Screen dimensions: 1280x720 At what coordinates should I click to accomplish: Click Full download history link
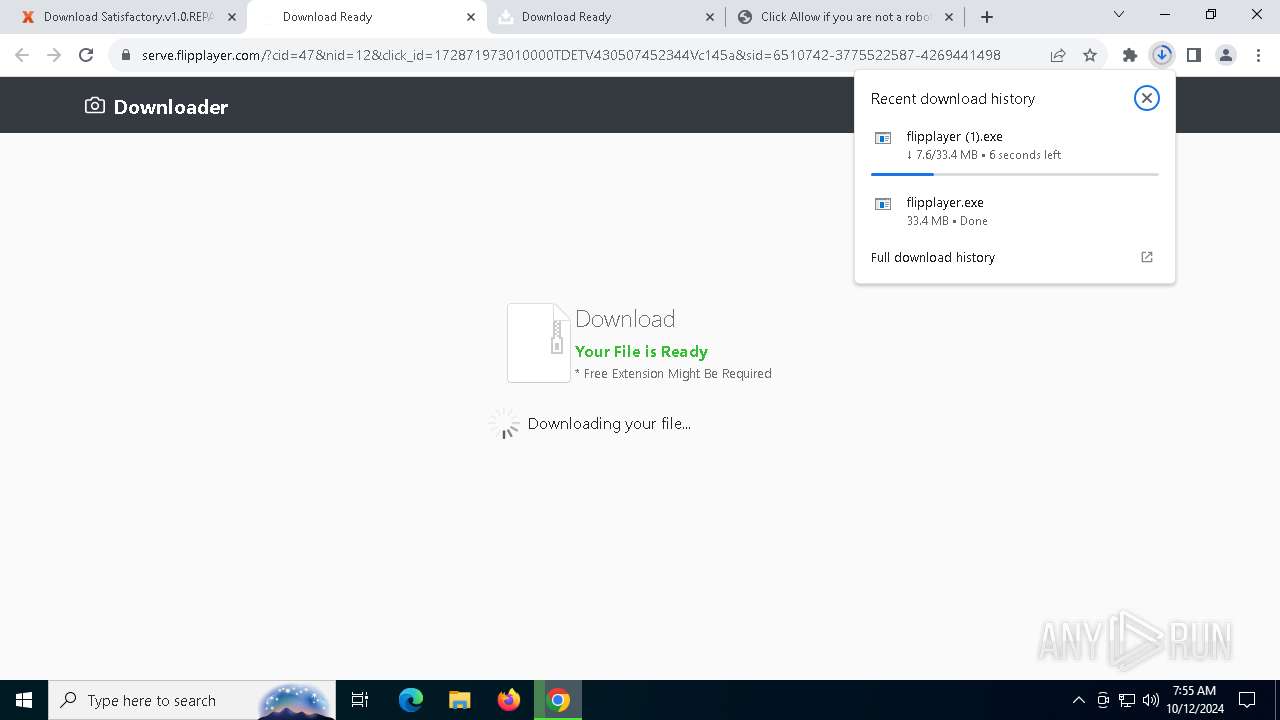point(933,257)
